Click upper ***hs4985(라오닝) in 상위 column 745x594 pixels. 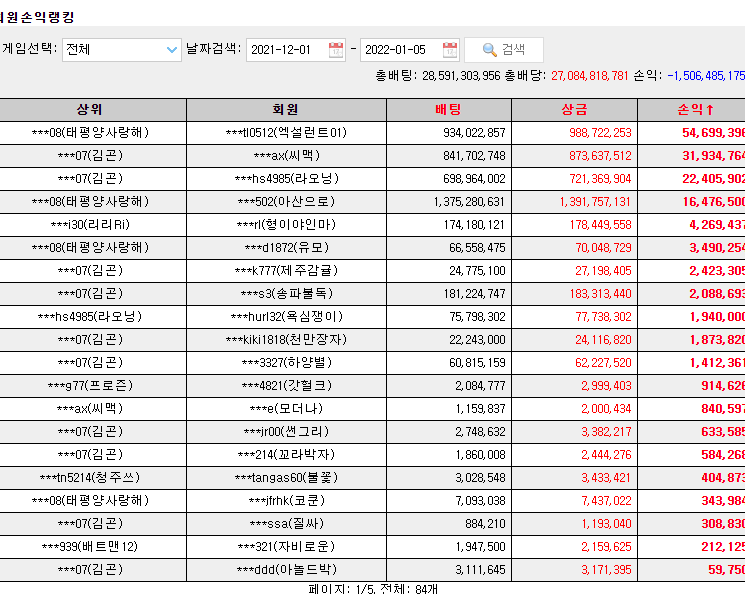(x=90, y=316)
